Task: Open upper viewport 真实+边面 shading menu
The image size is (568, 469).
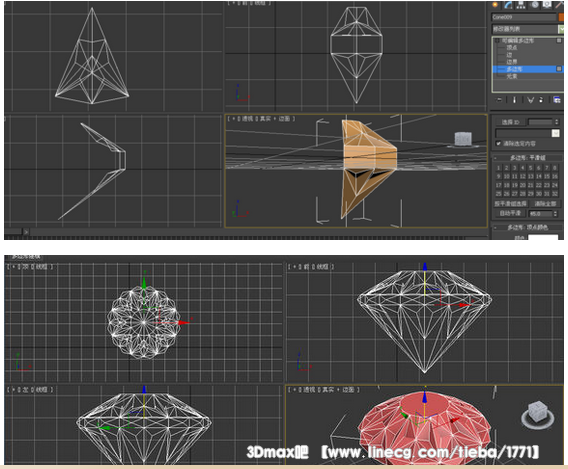Action: coord(275,119)
